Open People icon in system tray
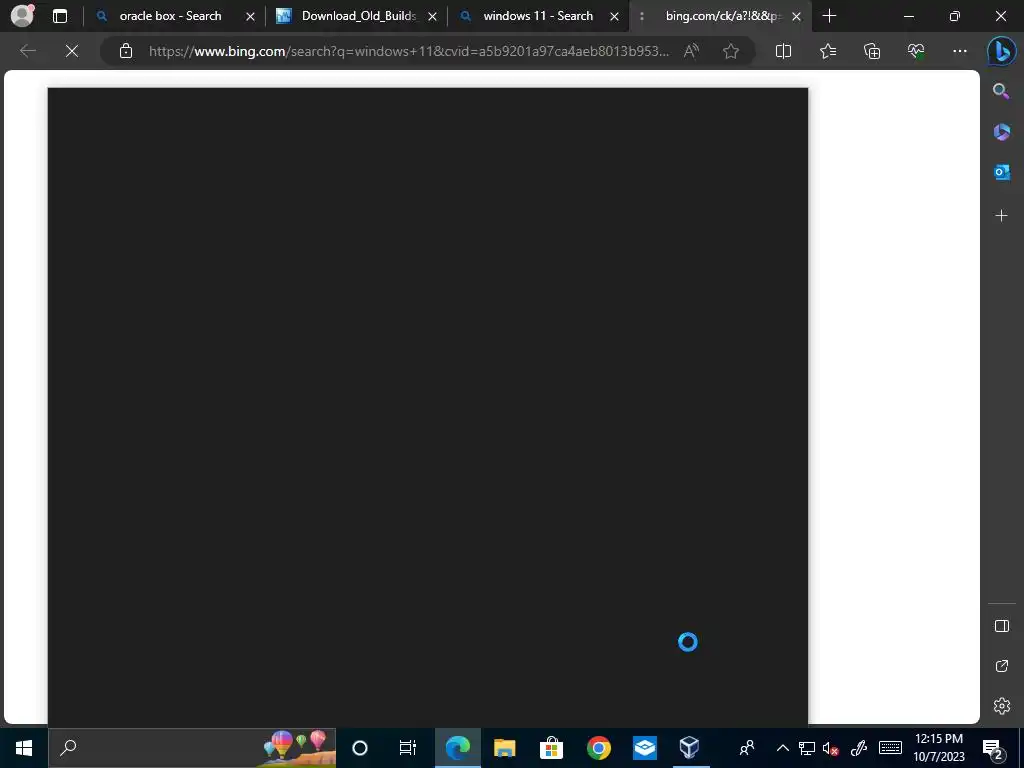This screenshot has height=768, width=1024. pos(746,748)
